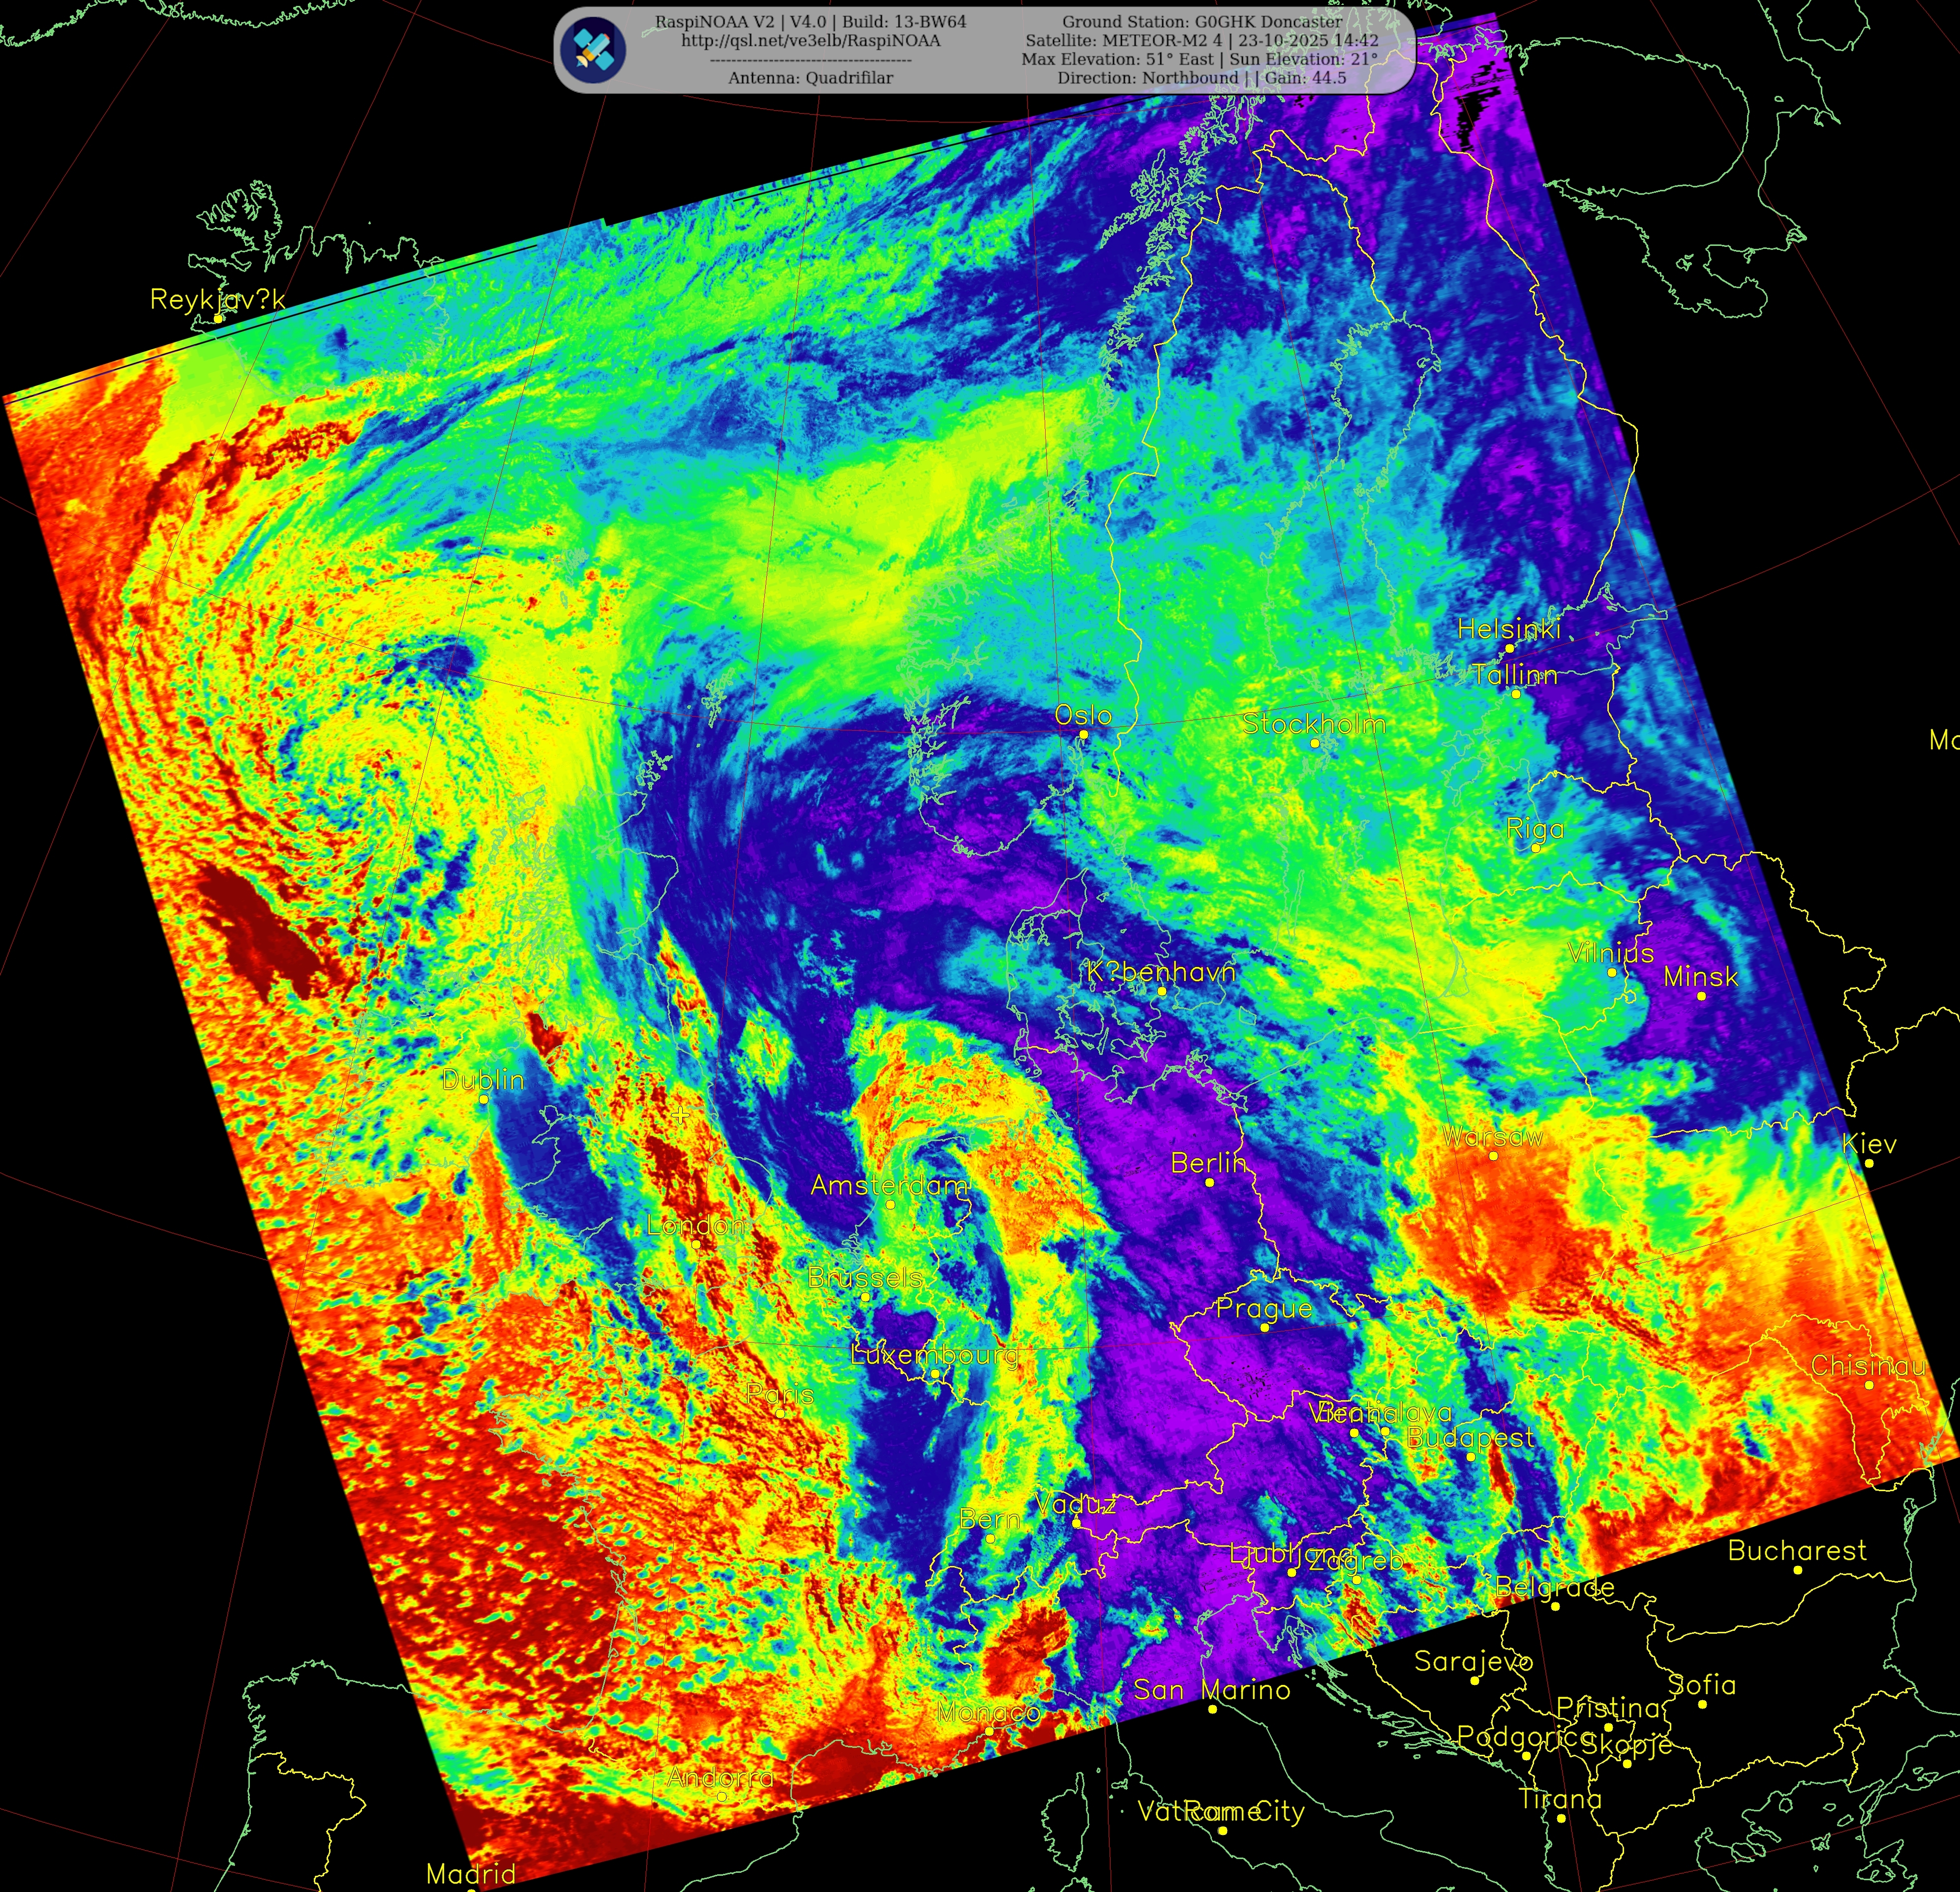Click the Dublin city marker dot
This screenshot has height=1892, width=1960.
483,1099
